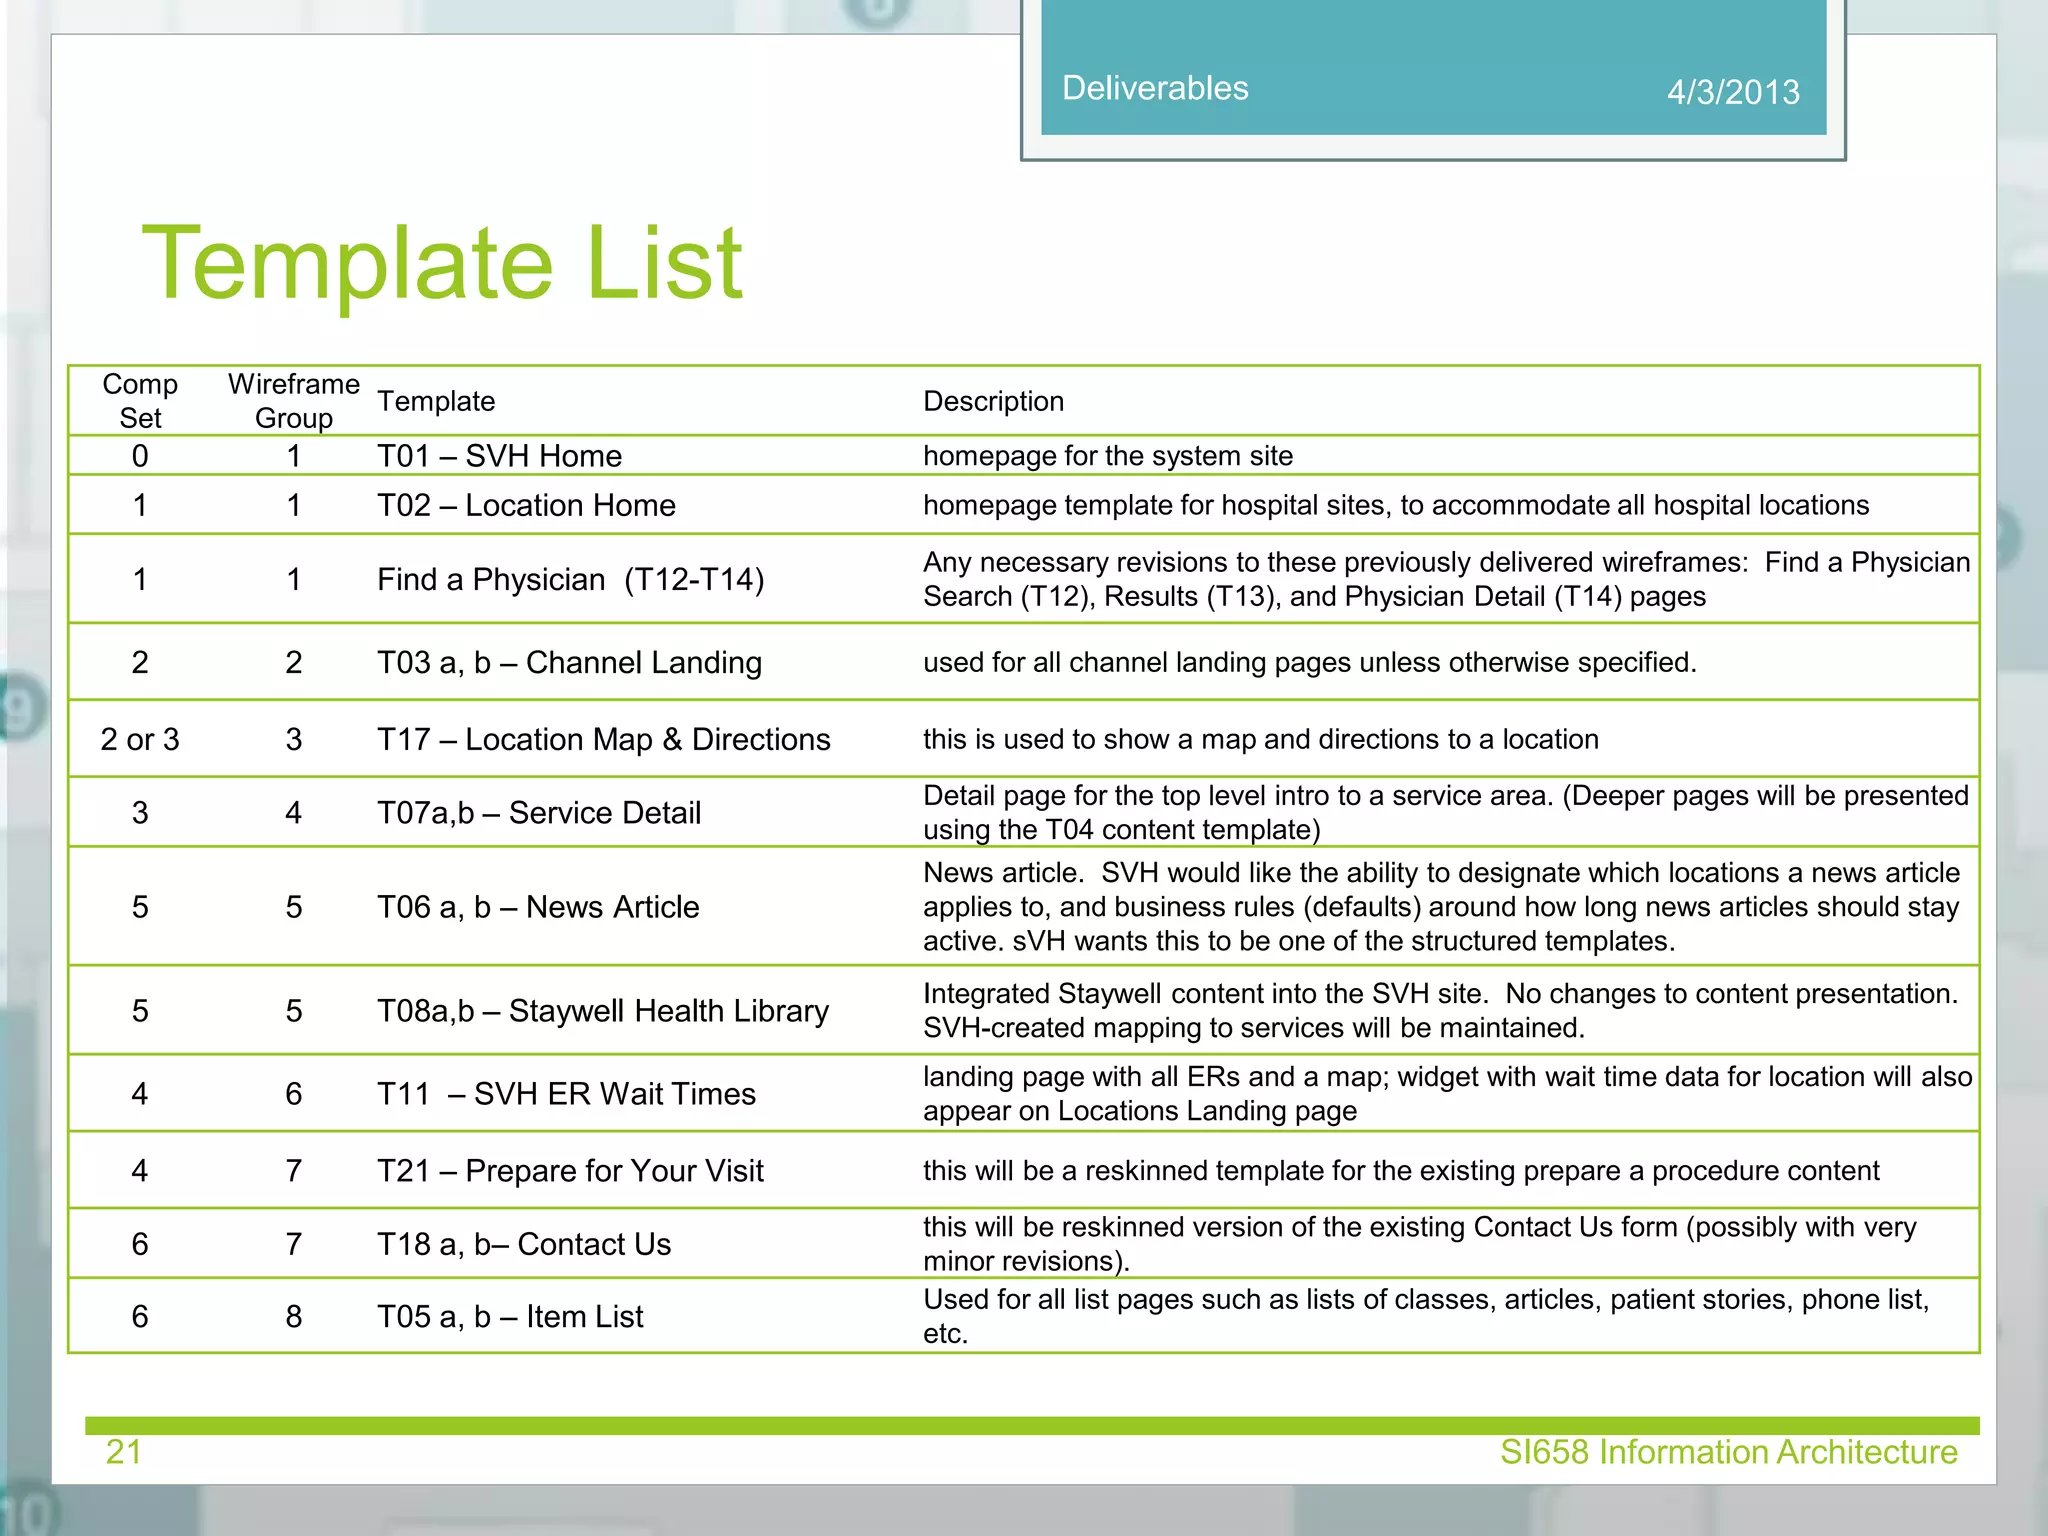This screenshot has height=1536, width=2048.
Task: Click the 'Wireframe Group' column header
Action: [x=294, y=401]
